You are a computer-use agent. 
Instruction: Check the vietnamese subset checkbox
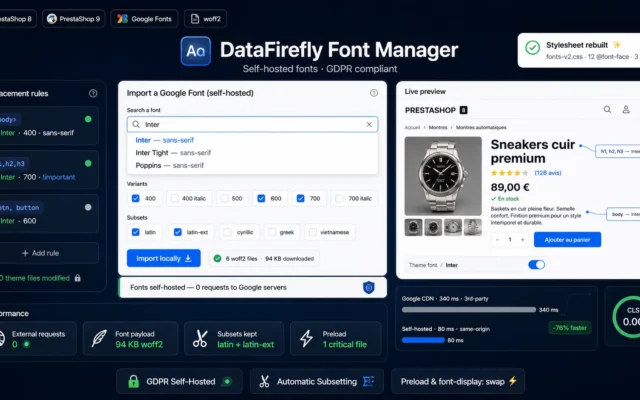pyautogui.click(x=313, y=232)
